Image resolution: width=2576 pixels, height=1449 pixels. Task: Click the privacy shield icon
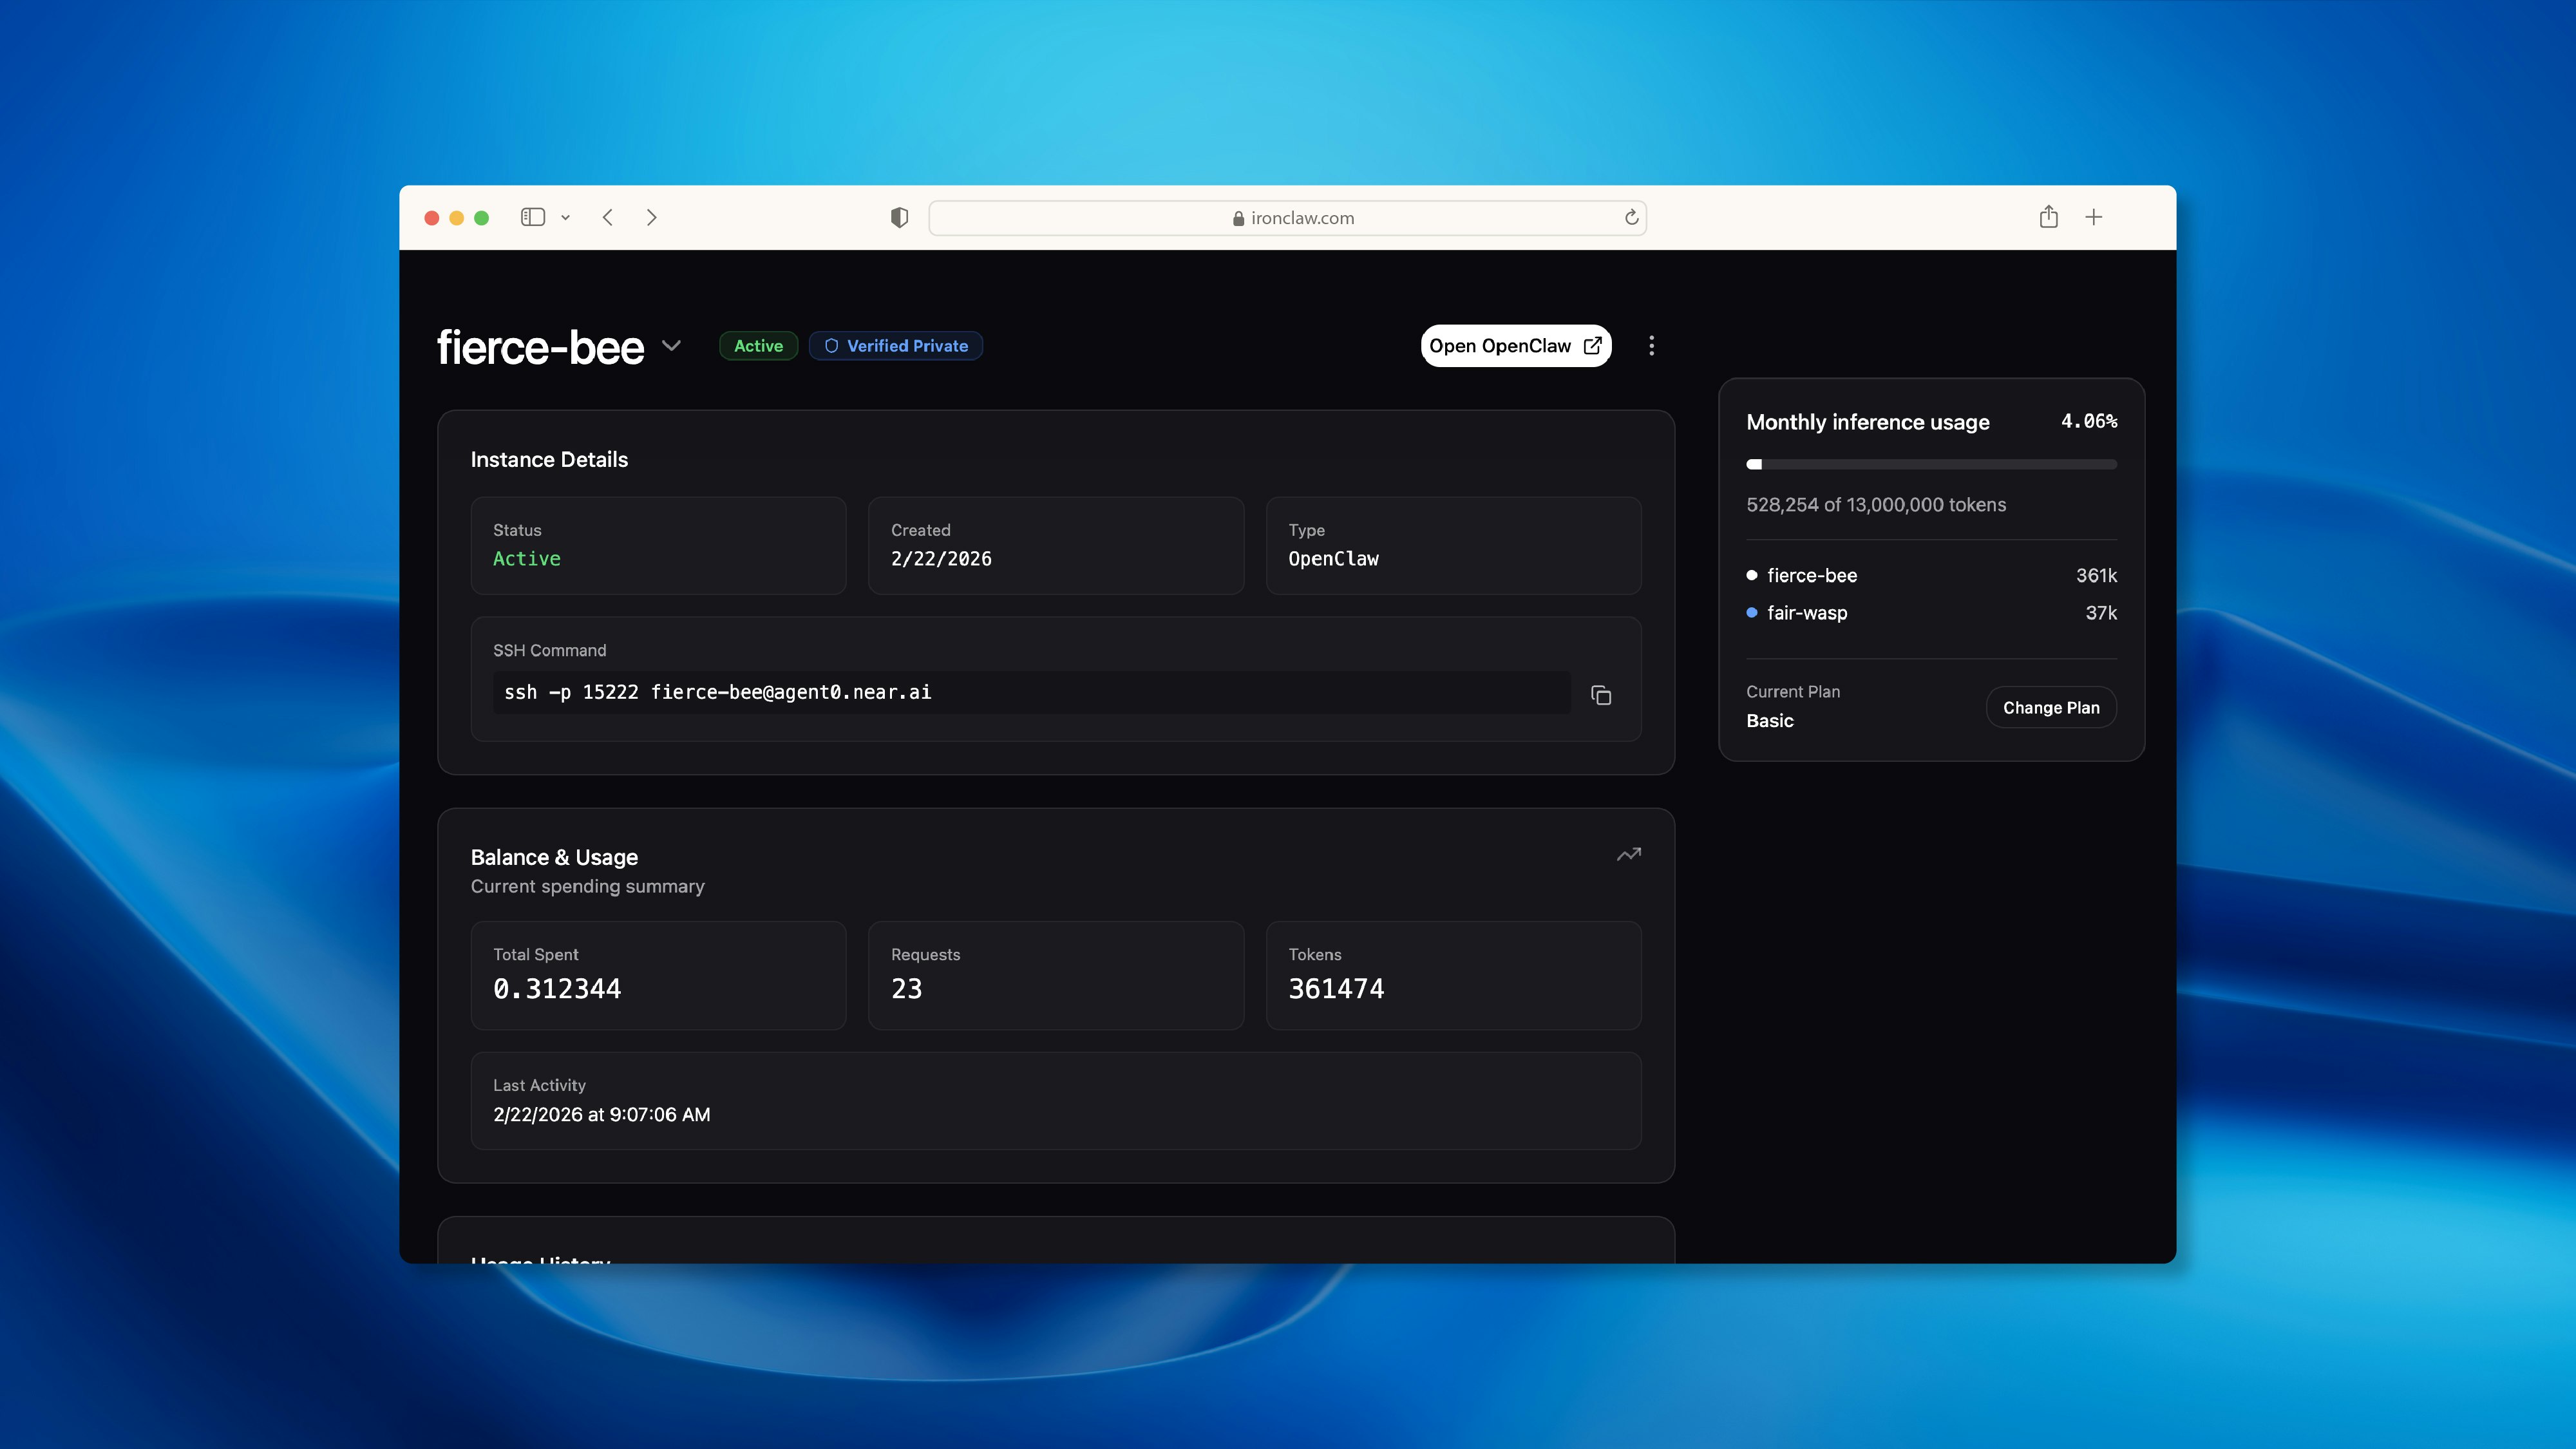coord(899,217)
